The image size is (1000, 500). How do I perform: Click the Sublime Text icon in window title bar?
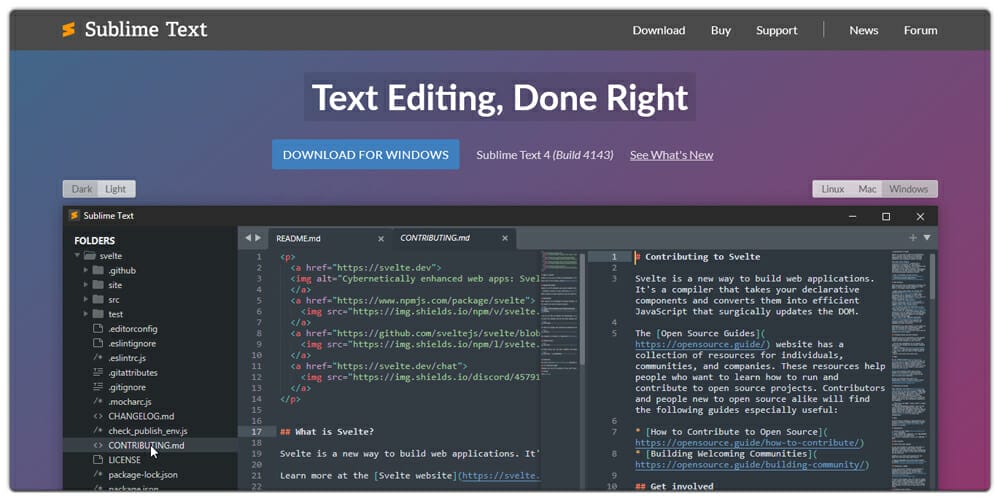click(x=73, y=216)
